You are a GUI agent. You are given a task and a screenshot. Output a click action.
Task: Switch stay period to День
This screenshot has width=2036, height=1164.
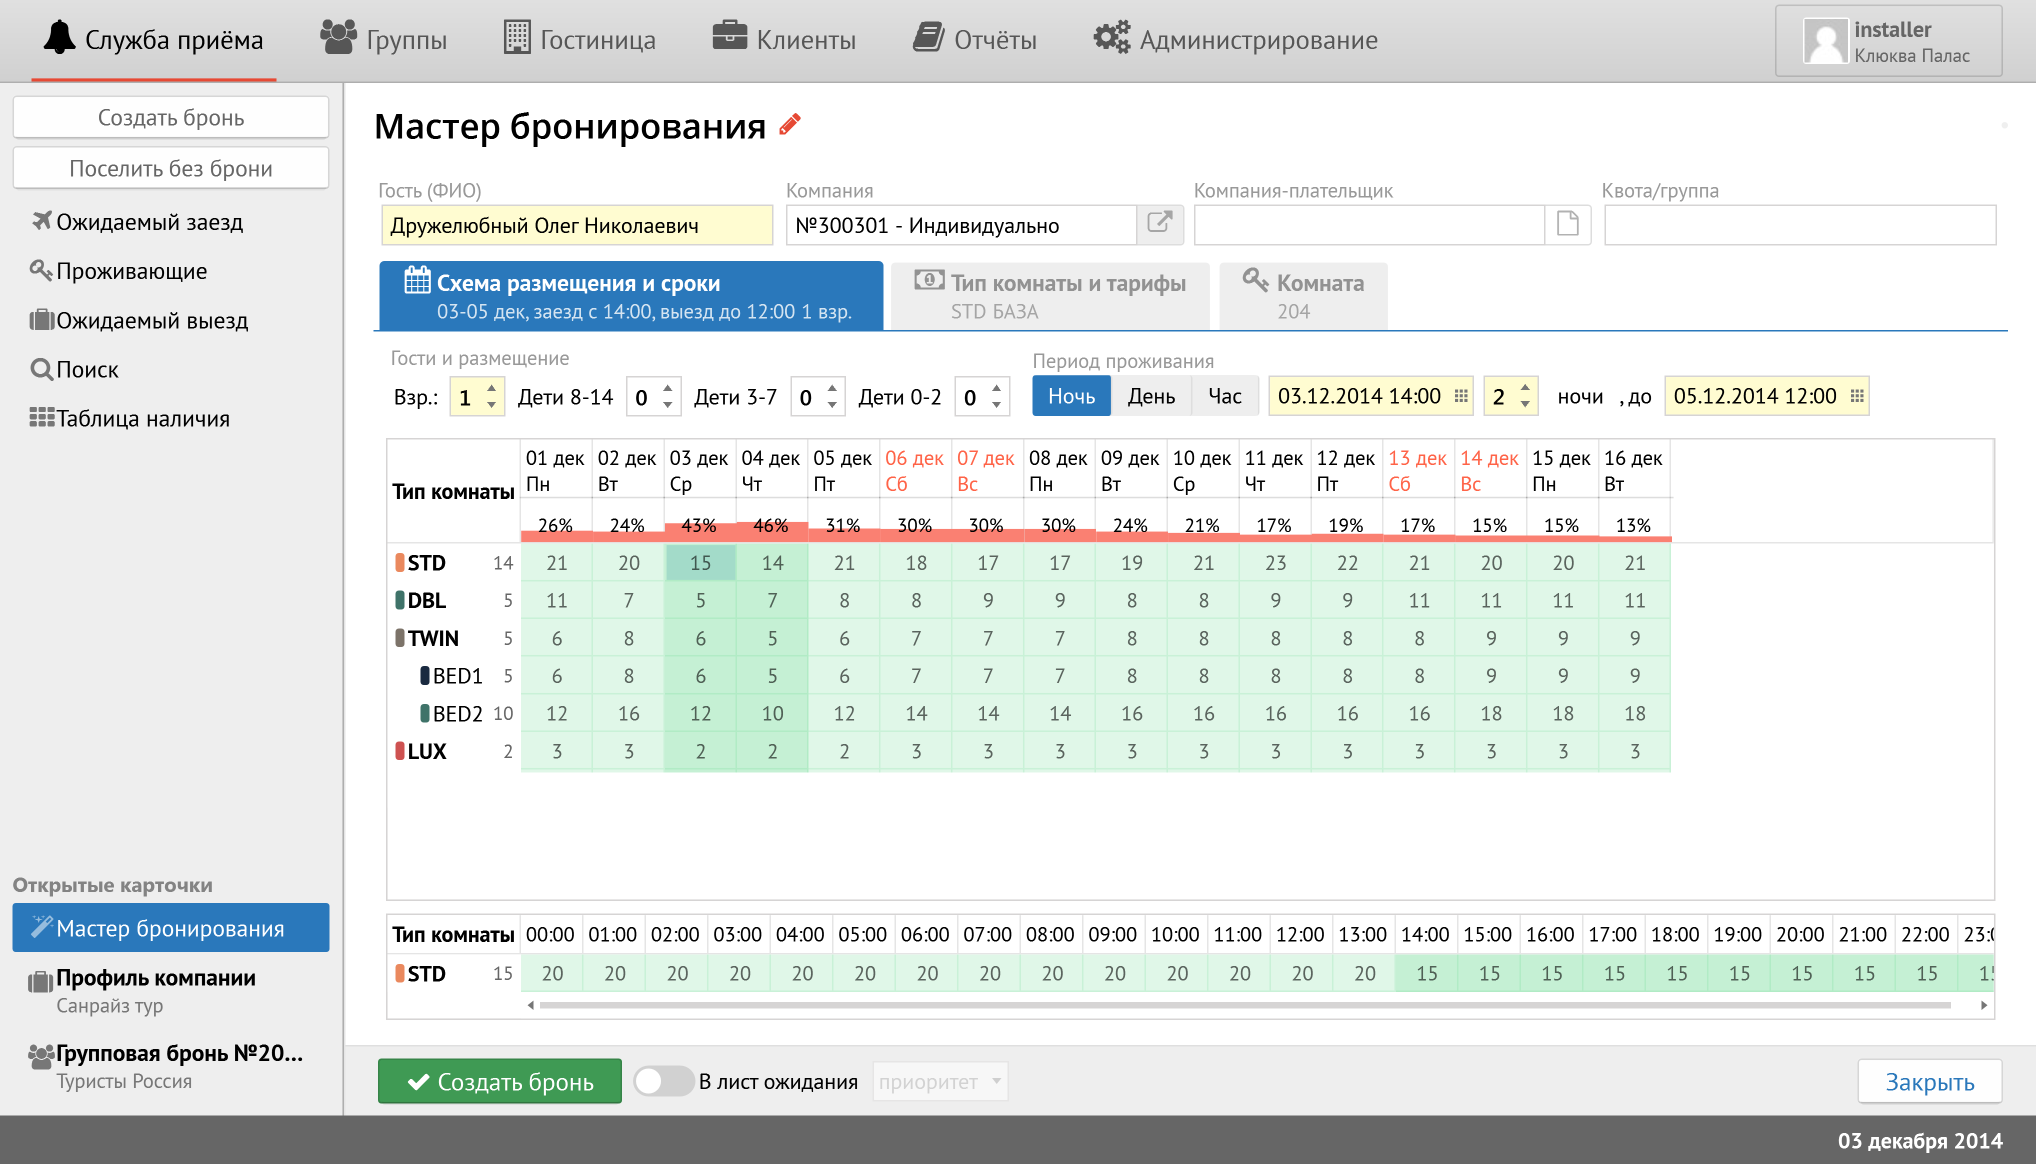coord(1151,396)
